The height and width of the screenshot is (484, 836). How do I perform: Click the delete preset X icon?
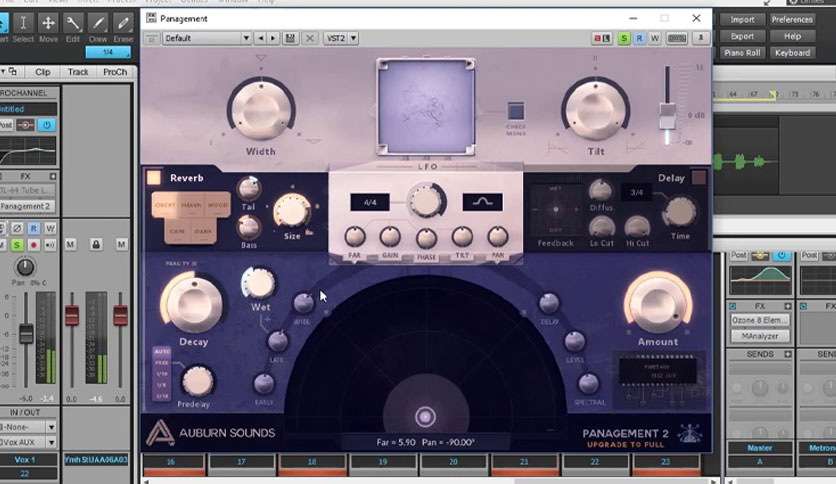310,38
